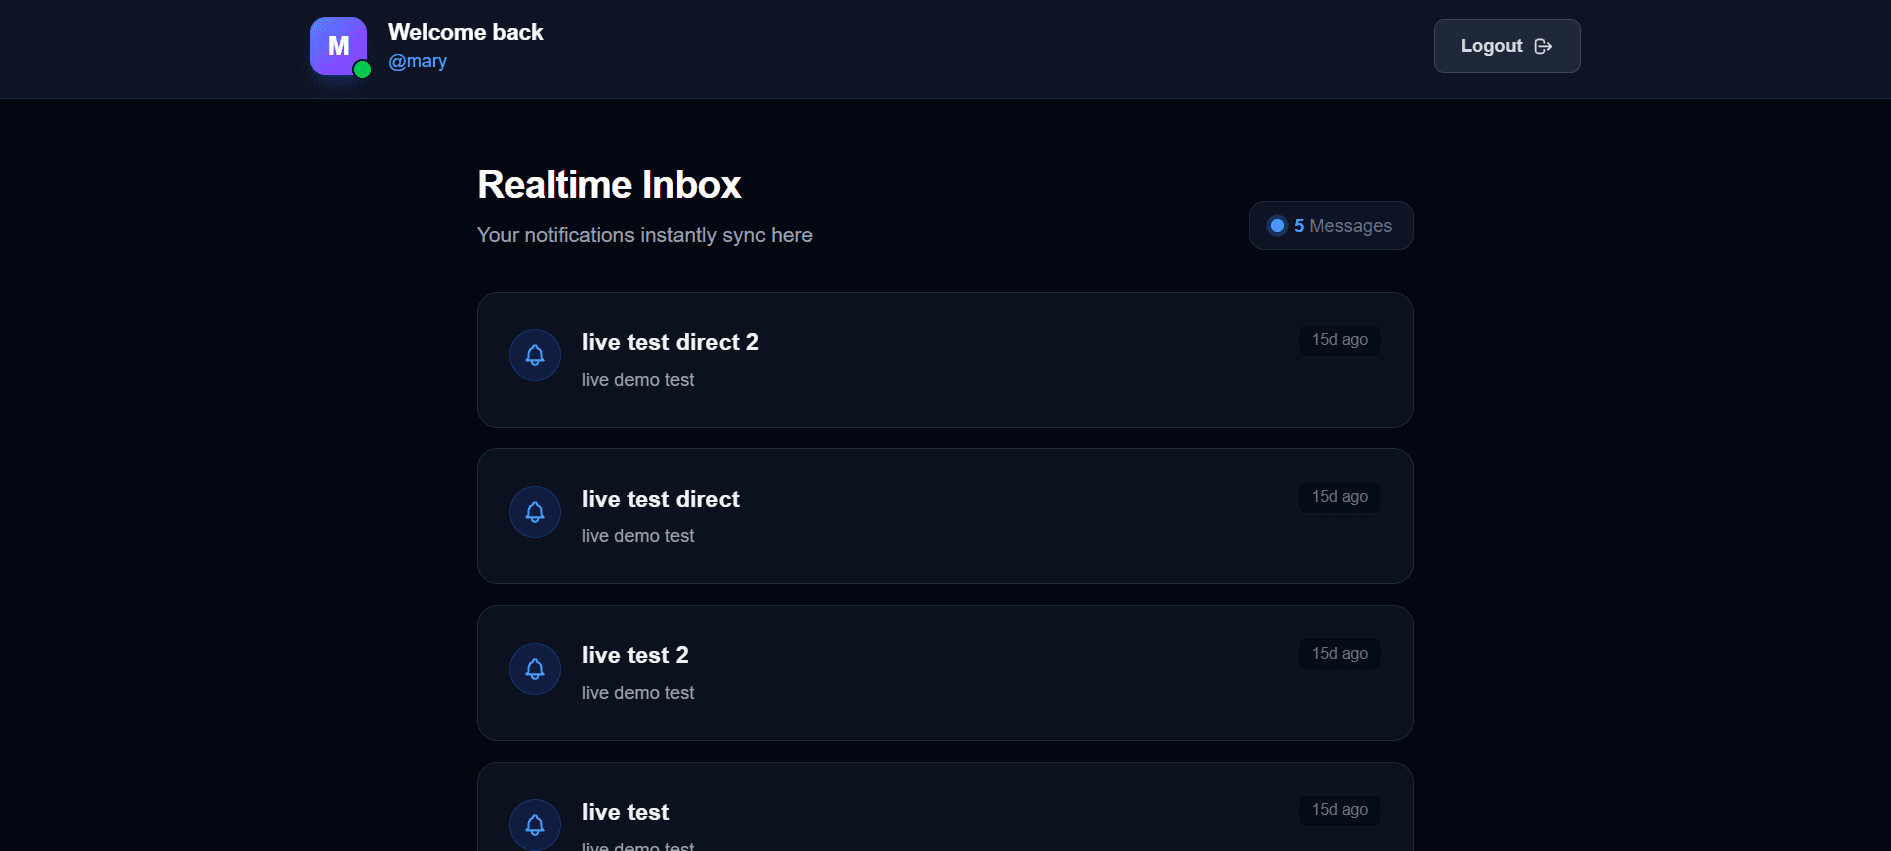Click bell icon for live test 2
Image resolution: width=1891 pixels, height=851 pixels.
(x=535, y=669)
